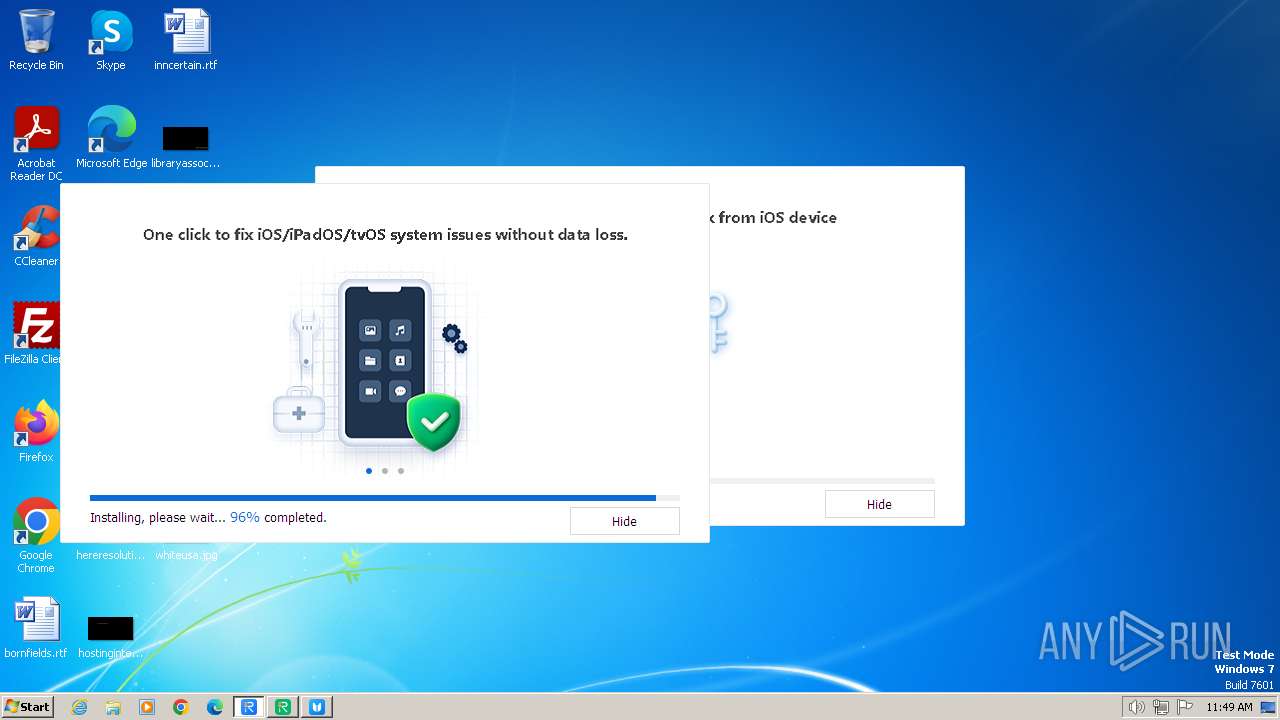The width and height of the screenshot is (1280, 720).
Task: Switch to blue R installer taskbar button
Action: (x=249, y=707)
